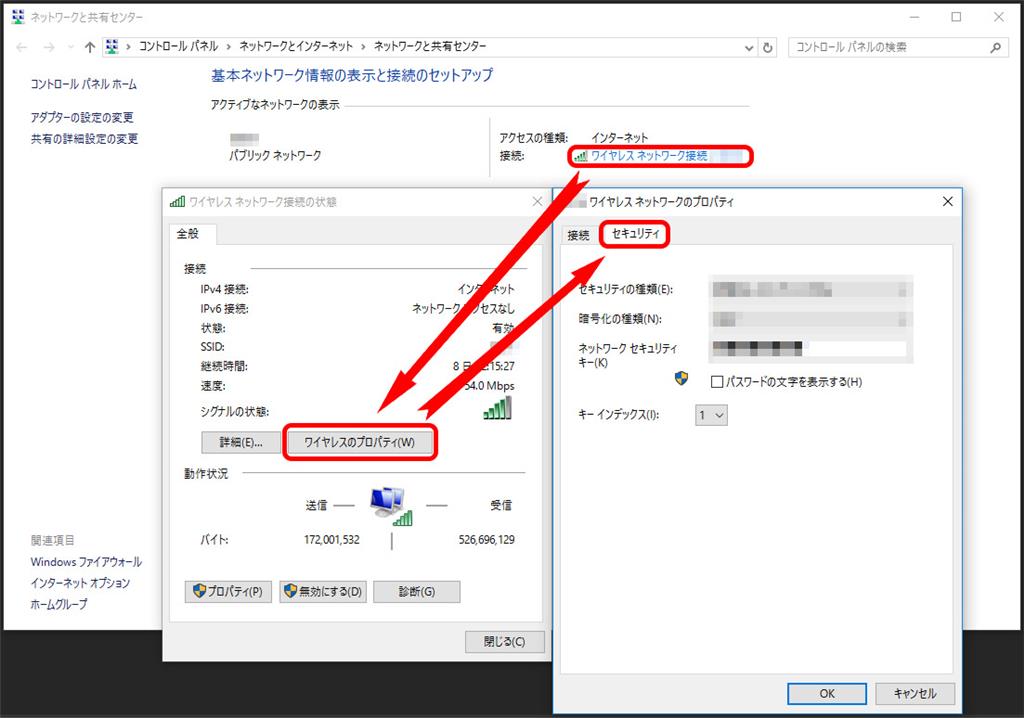The image size is (1024, 718).
Task: Open アダプターの設定の変更 link
Action: tap(82, 118)
